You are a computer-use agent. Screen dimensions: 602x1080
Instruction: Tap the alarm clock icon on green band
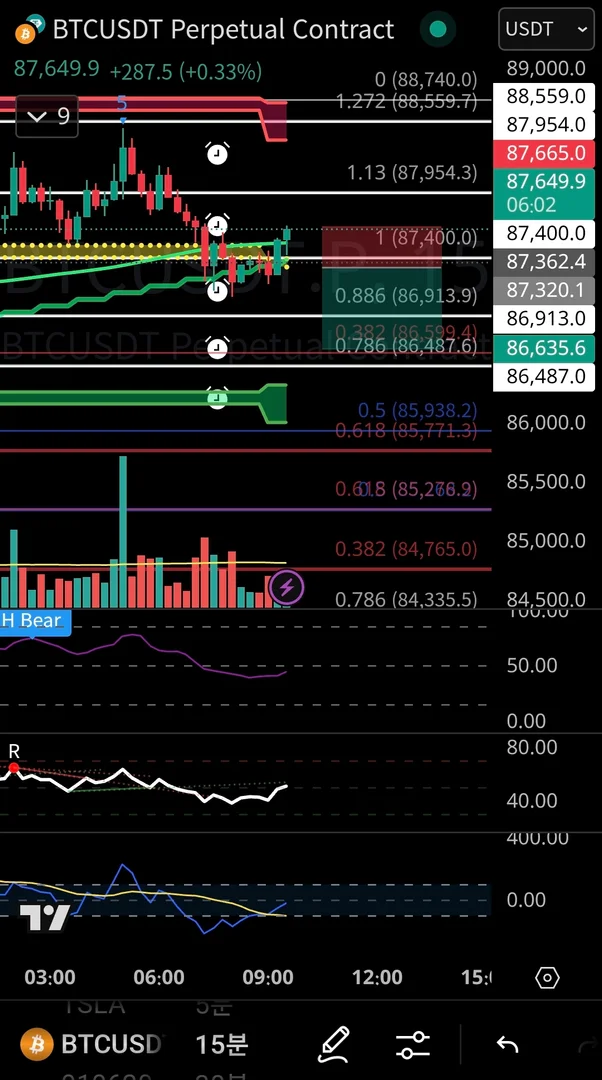click(218, 397)
